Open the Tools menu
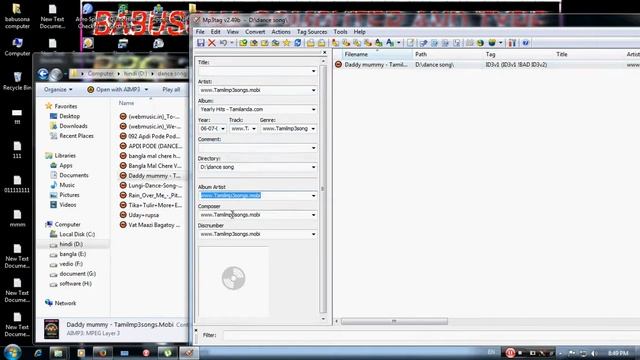 coord(340,32)
